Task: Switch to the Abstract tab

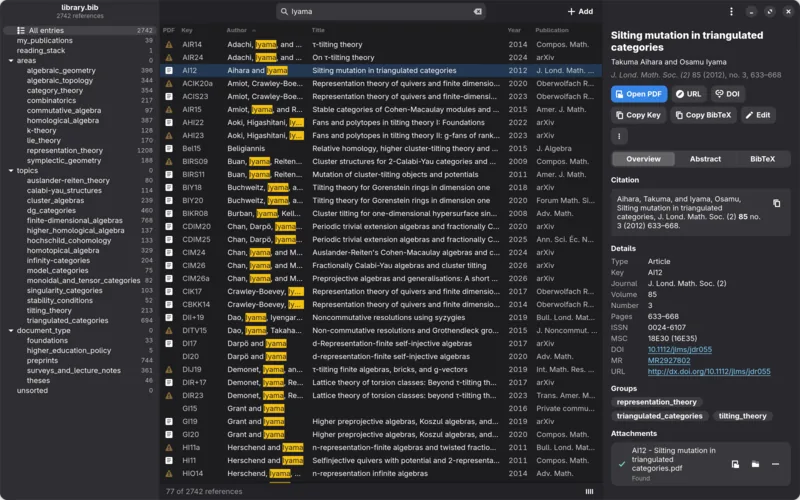Action: (x=705, y=159)
